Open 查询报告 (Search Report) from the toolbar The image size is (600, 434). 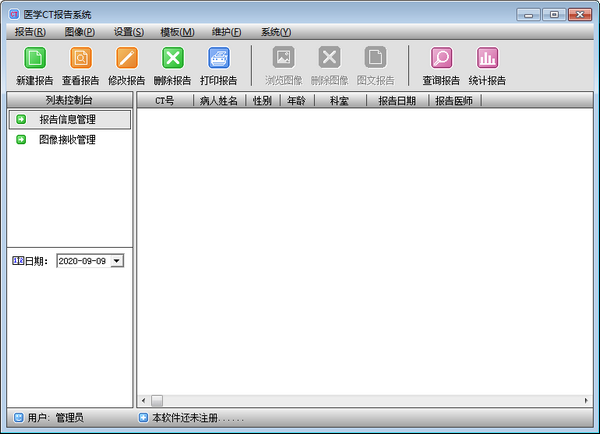tap(440, 58)
